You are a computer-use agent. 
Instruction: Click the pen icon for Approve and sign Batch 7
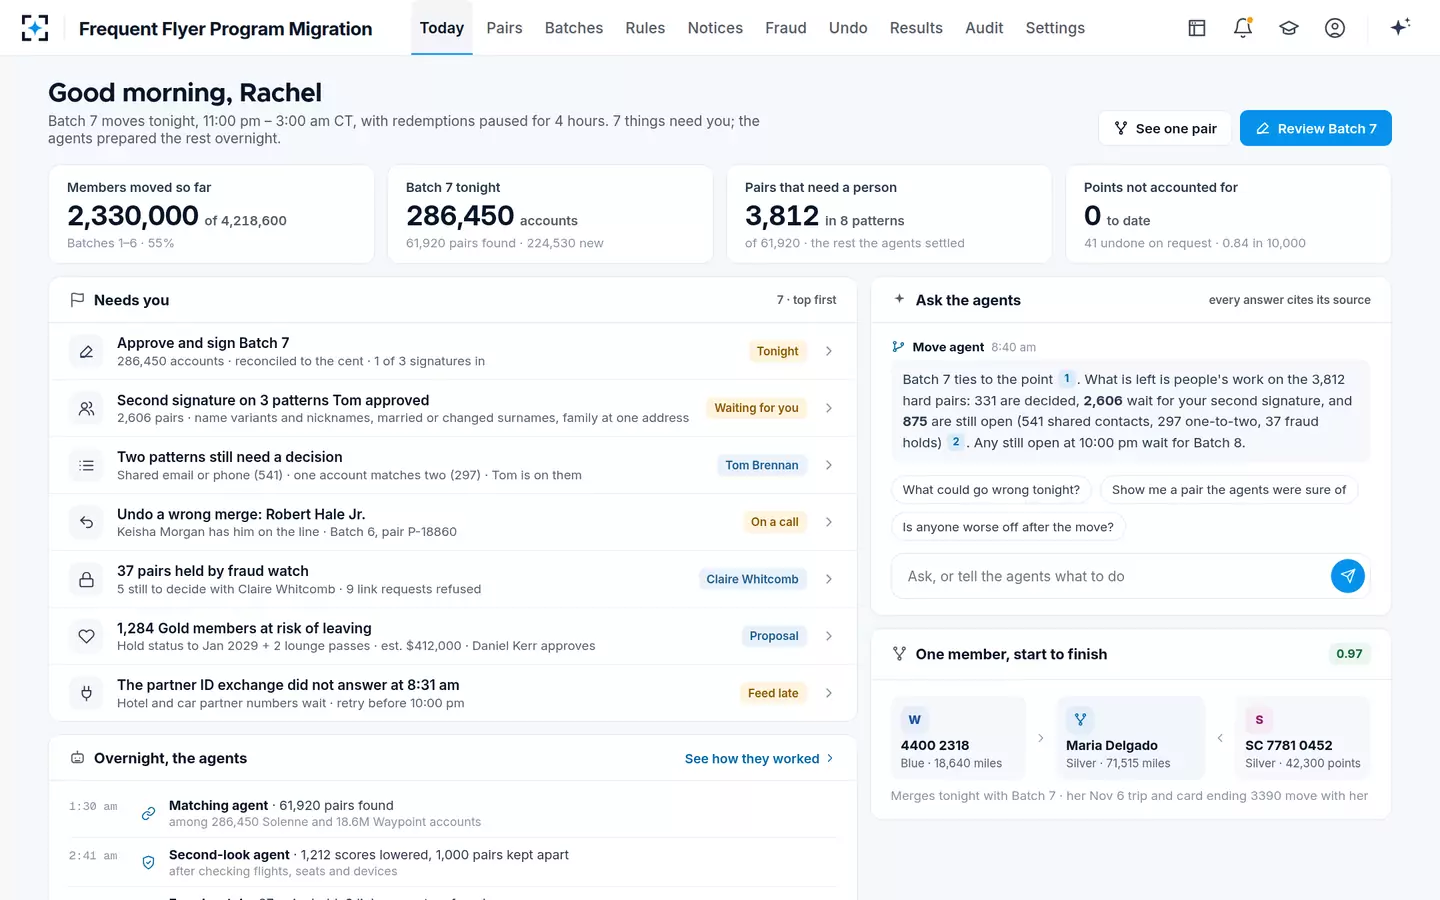tap(87, 352)
